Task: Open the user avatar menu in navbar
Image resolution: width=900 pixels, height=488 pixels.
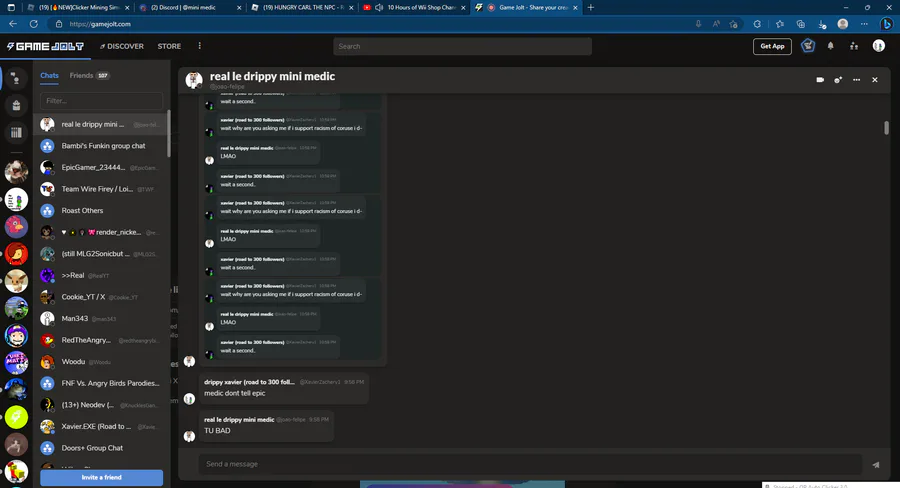Action: tap(879, 46)
